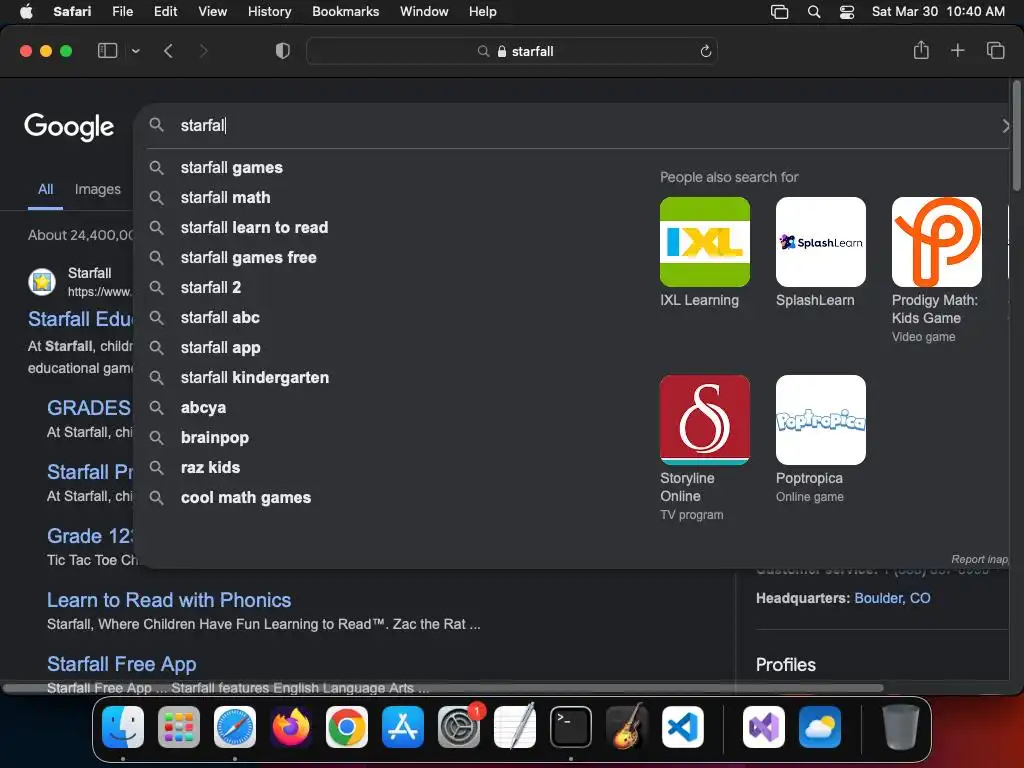Image resolution: width=1024 pixels, height=768 pixels.
Task: Open the Trash from the Dock
Action: 901,727
